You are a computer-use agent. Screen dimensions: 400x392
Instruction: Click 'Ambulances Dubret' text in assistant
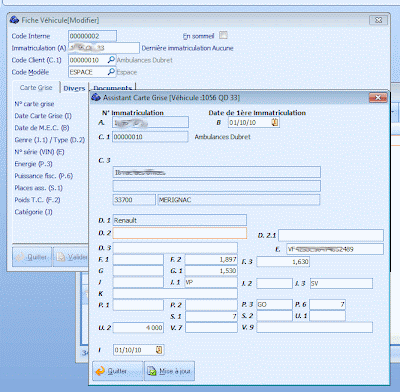tap(222, 137)
